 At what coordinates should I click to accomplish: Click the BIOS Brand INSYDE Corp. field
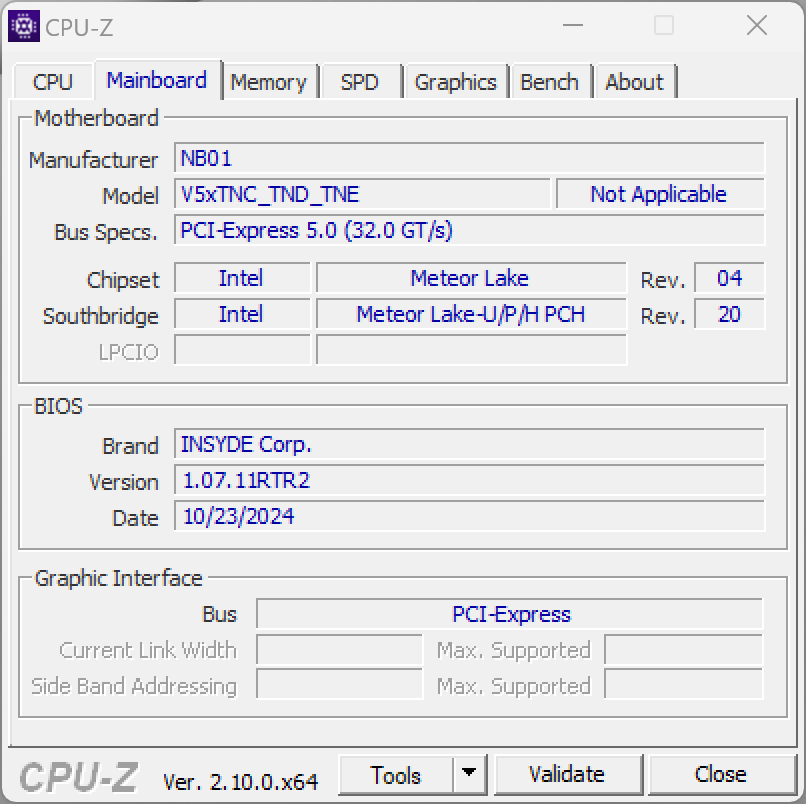click(469, 444)
